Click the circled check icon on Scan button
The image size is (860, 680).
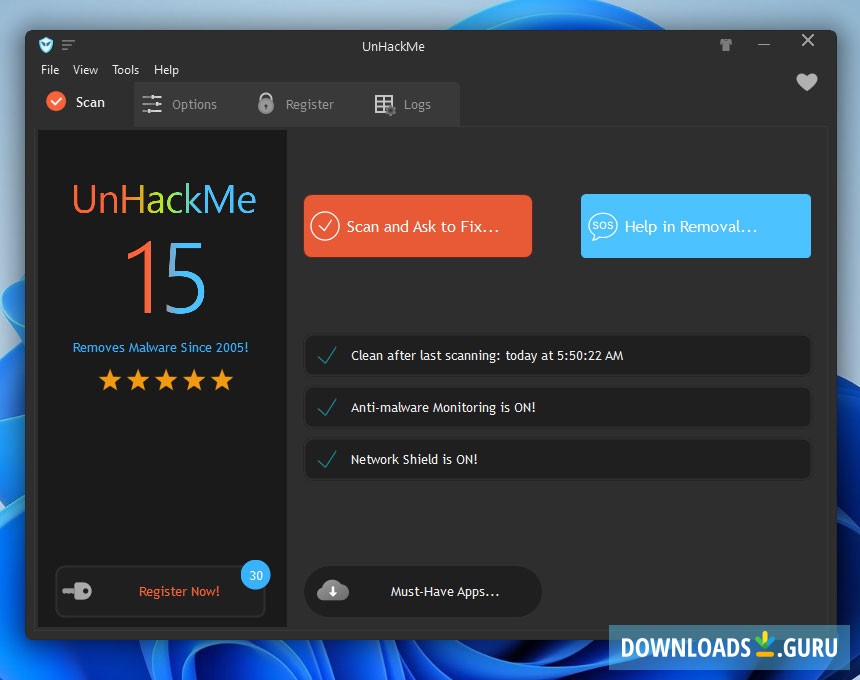click(325, 226)
